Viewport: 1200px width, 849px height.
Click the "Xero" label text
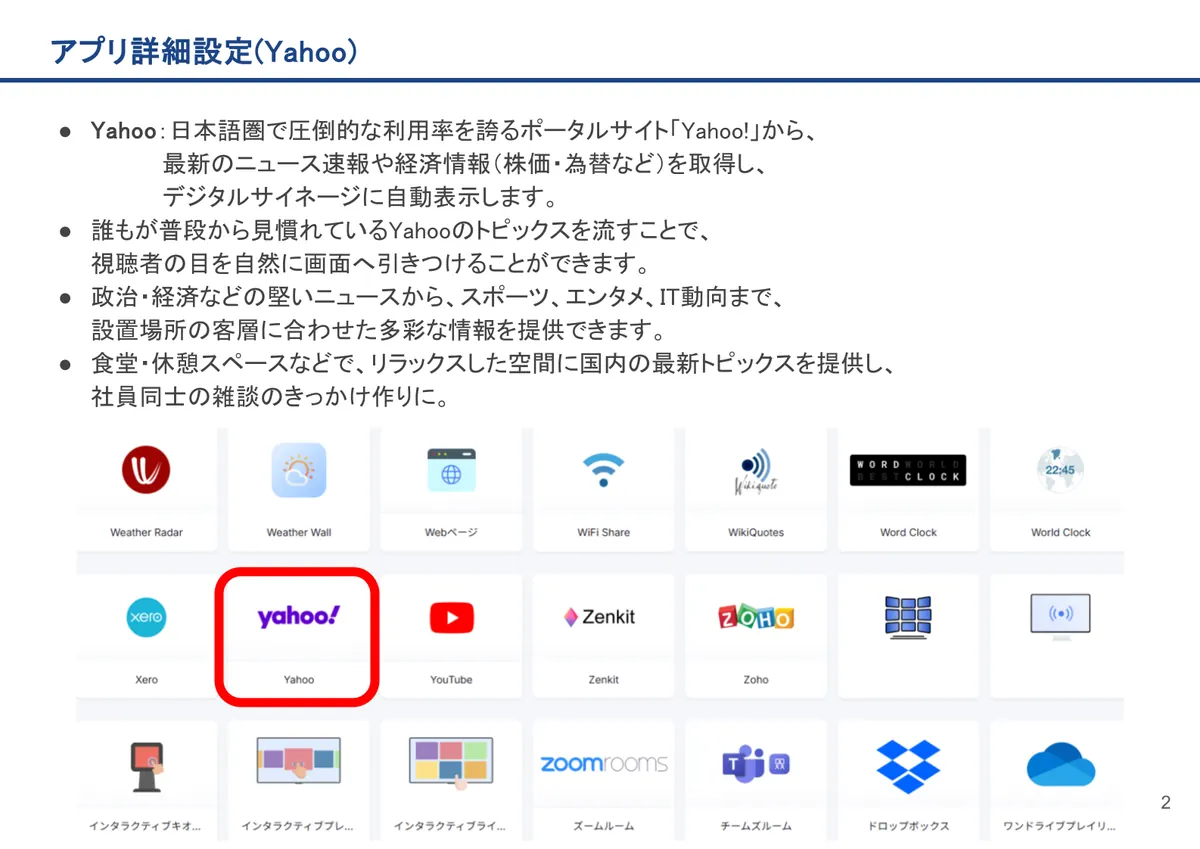point(146,680)
